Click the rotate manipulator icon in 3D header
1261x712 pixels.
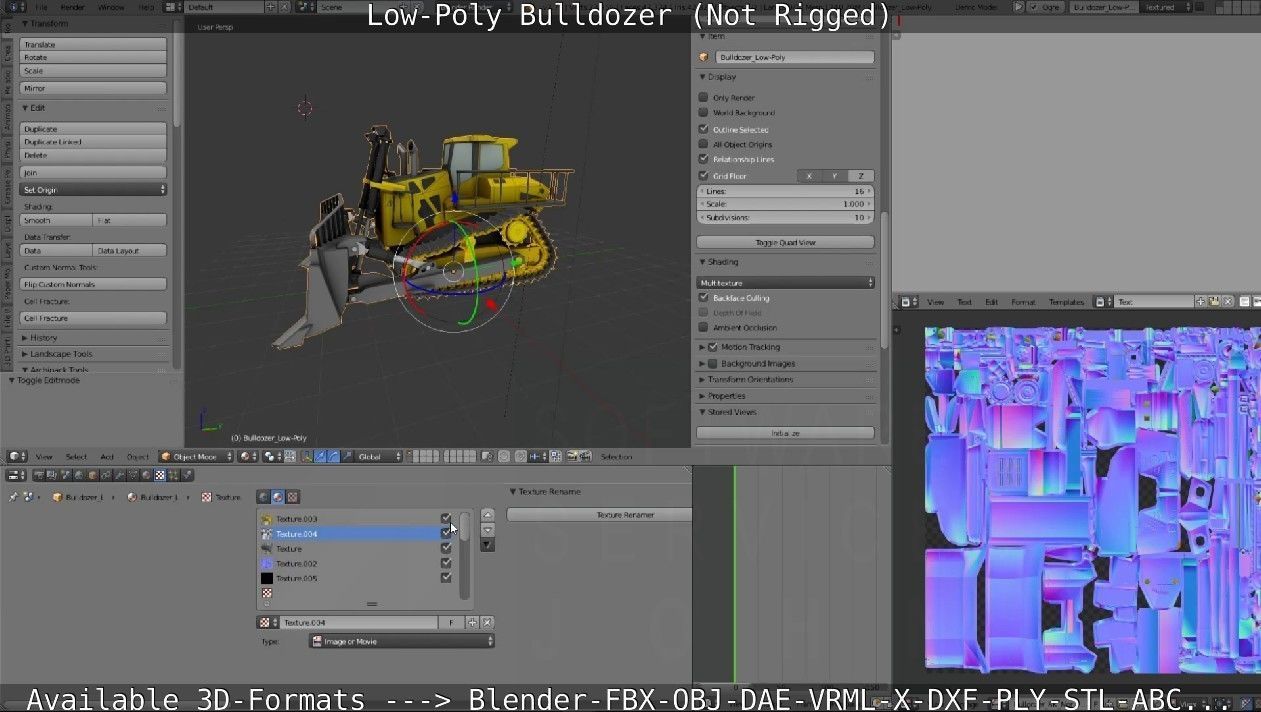(x=334, y=456)
